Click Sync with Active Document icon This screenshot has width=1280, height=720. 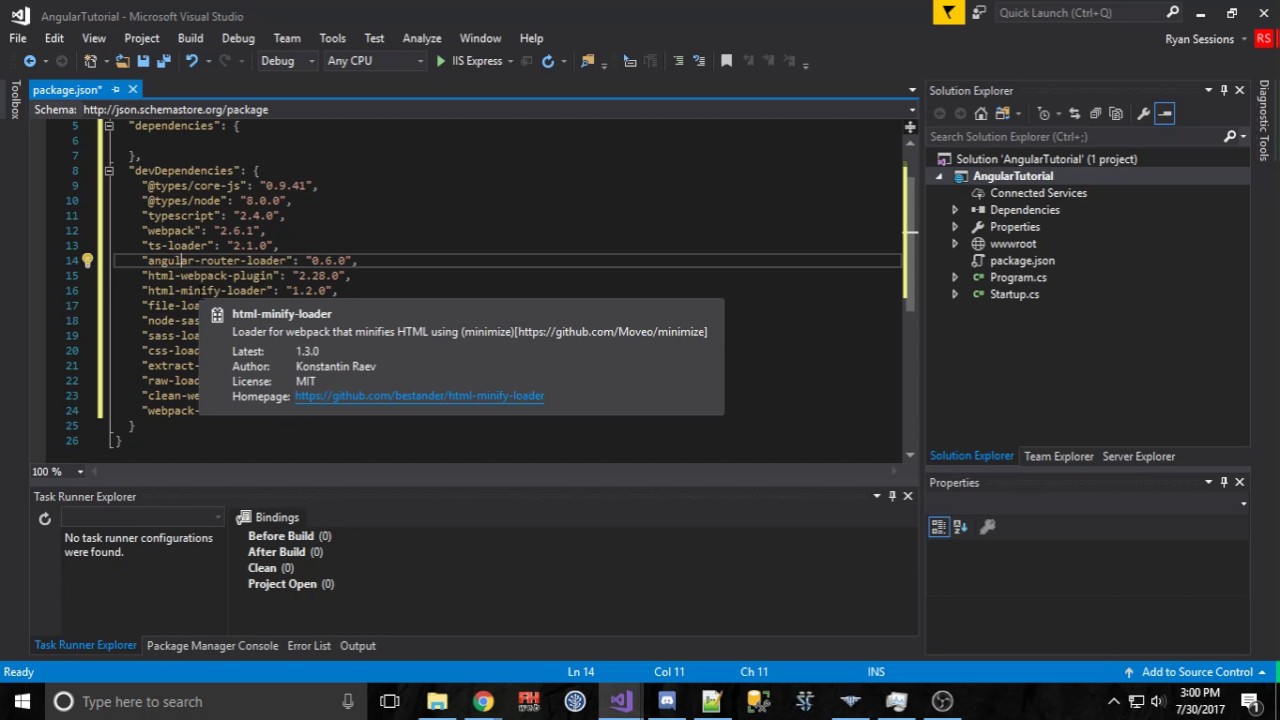pos(1074,113)
